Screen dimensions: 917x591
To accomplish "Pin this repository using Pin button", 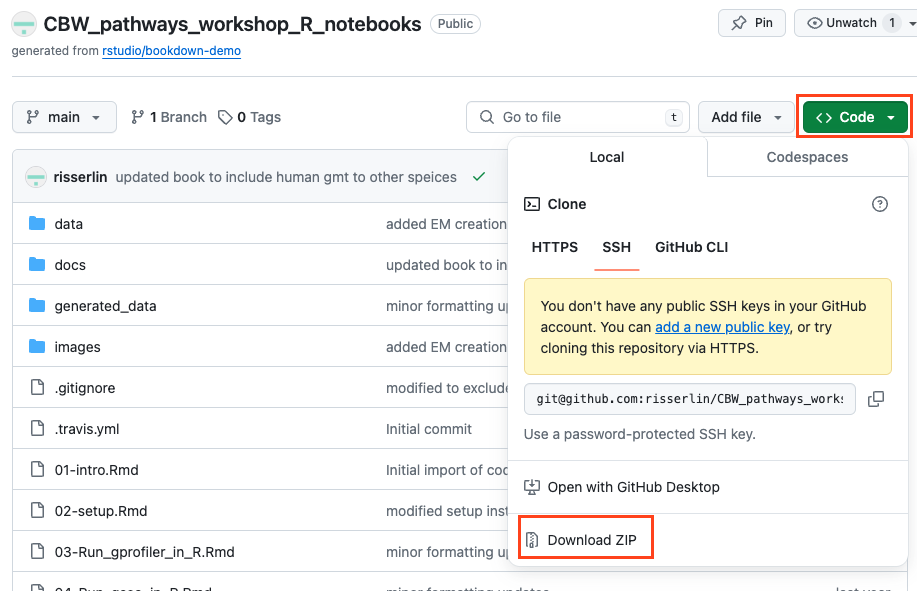I will point(752,23).
